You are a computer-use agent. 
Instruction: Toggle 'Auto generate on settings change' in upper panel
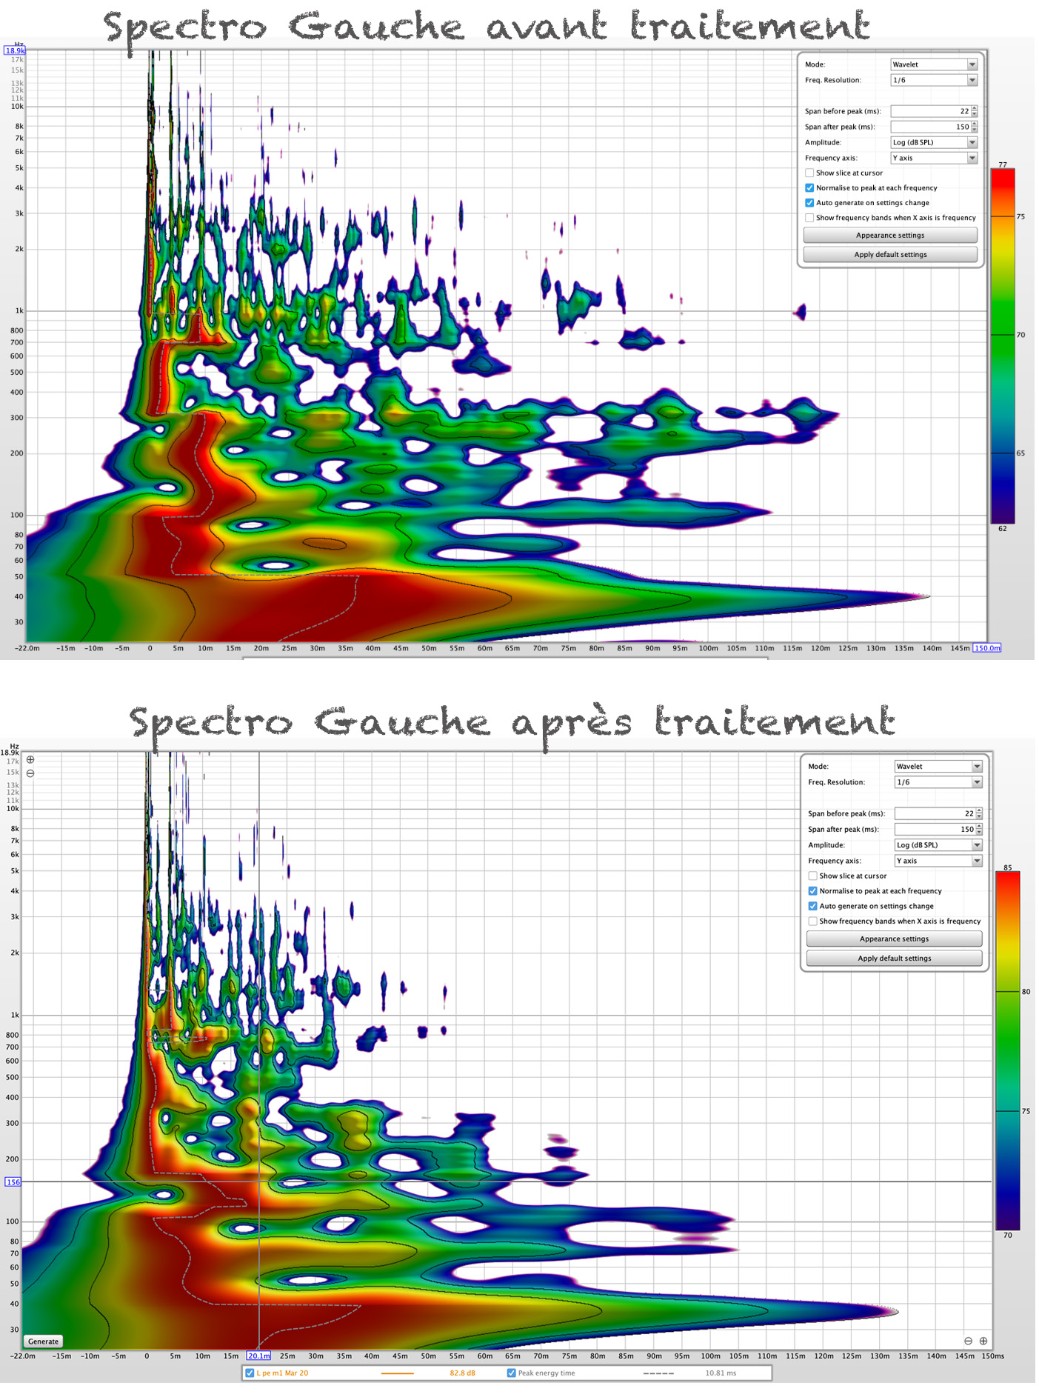810,203
